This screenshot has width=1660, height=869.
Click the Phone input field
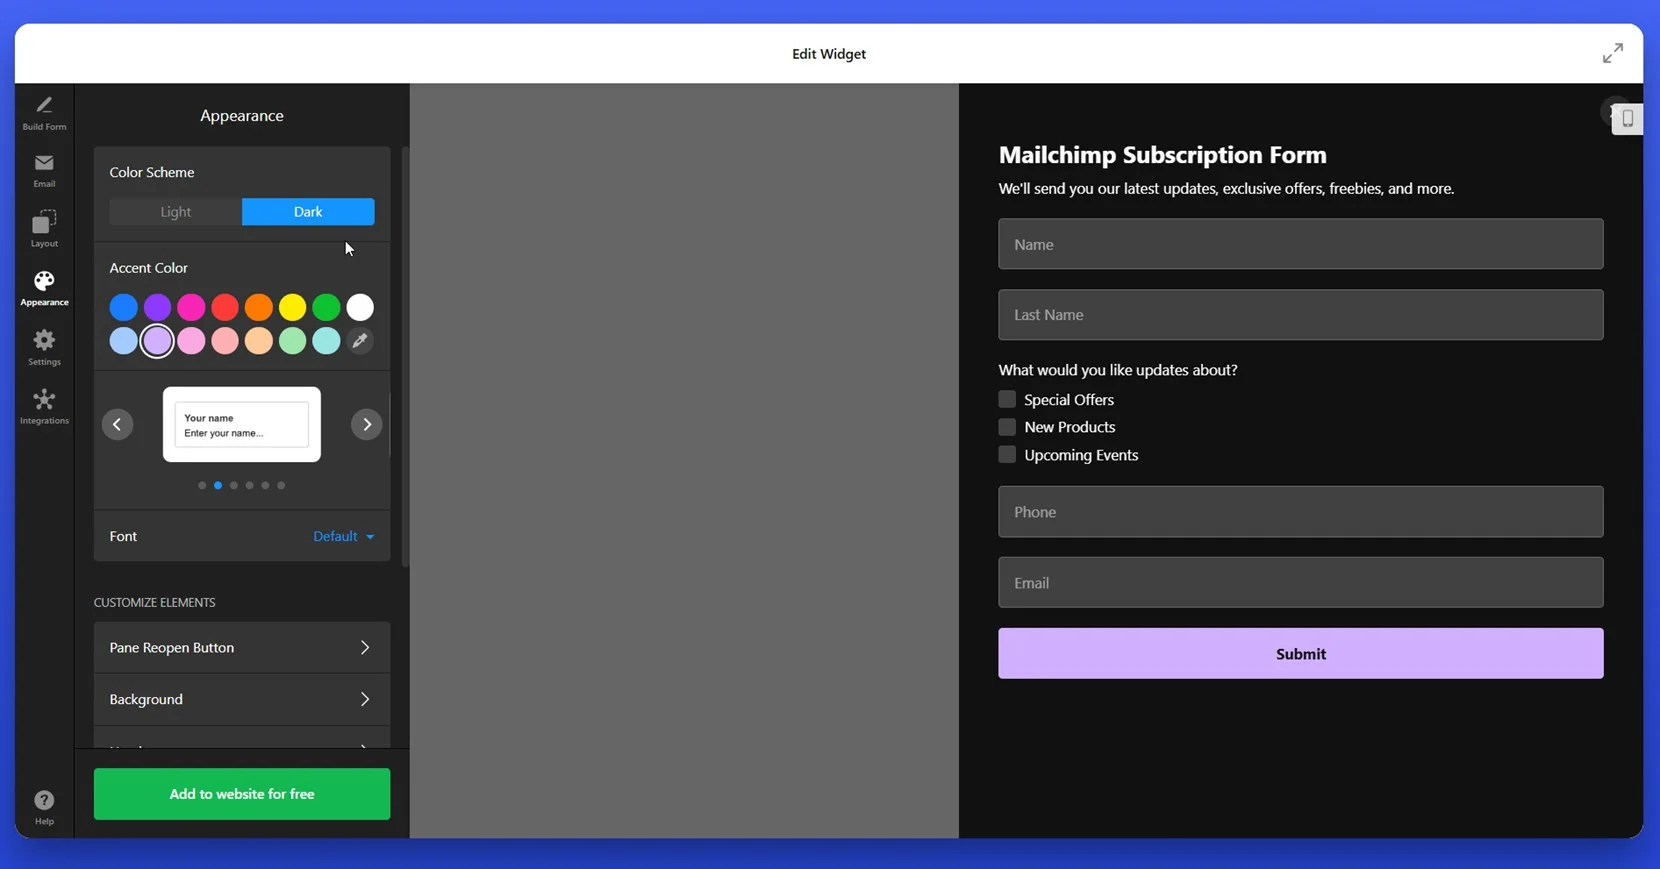click(x=1301, y=512)
